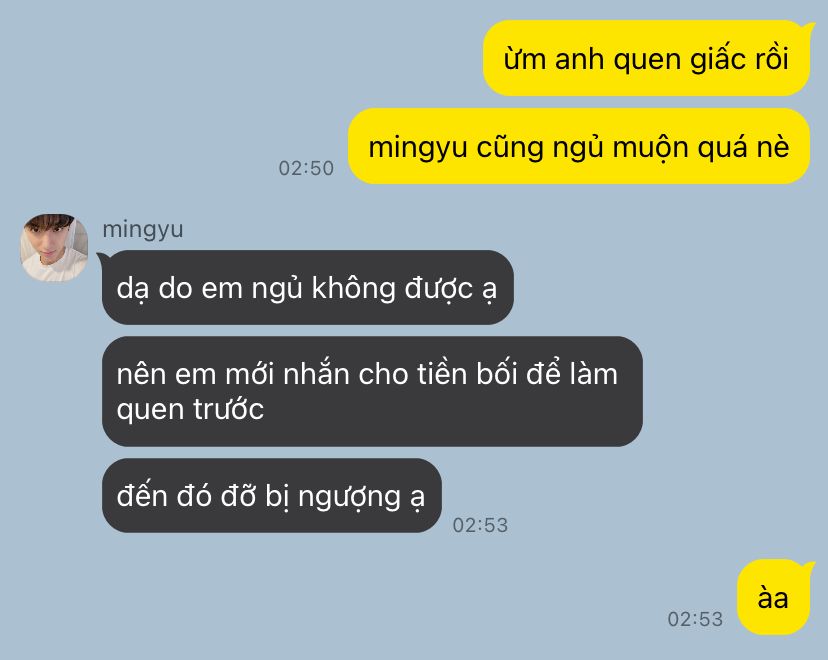Click the word 'không' in mingyu's first message
The width and height of the screenshot is (828, 660).
pyautogui.click(x=353, y=289)
